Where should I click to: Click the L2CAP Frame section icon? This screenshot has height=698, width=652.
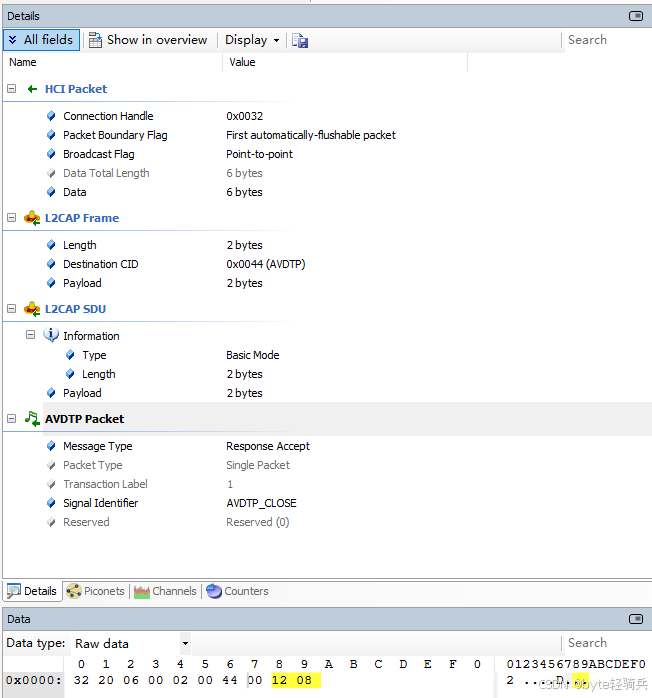click(x=32, y=218)
